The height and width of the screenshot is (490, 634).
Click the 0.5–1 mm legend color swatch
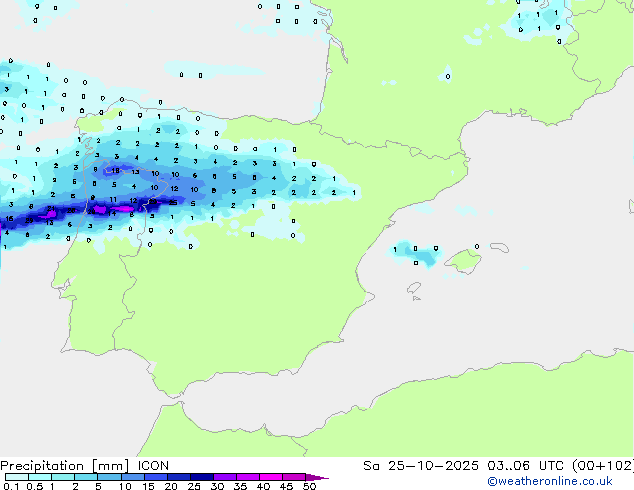pyautogui.click(x=40, y=477)
